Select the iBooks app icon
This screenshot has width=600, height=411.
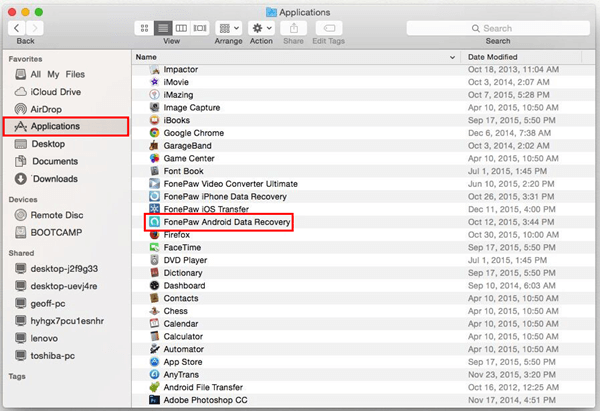click(x=154, y=120)
